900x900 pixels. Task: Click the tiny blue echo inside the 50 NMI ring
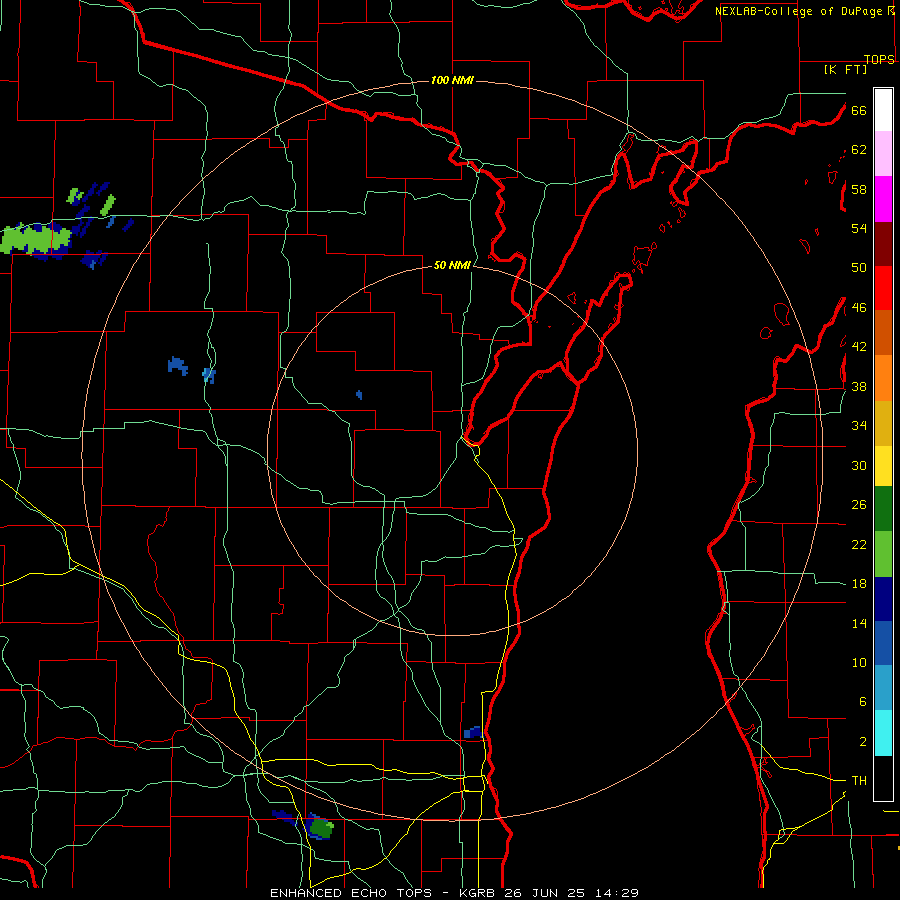click(359, 394)
